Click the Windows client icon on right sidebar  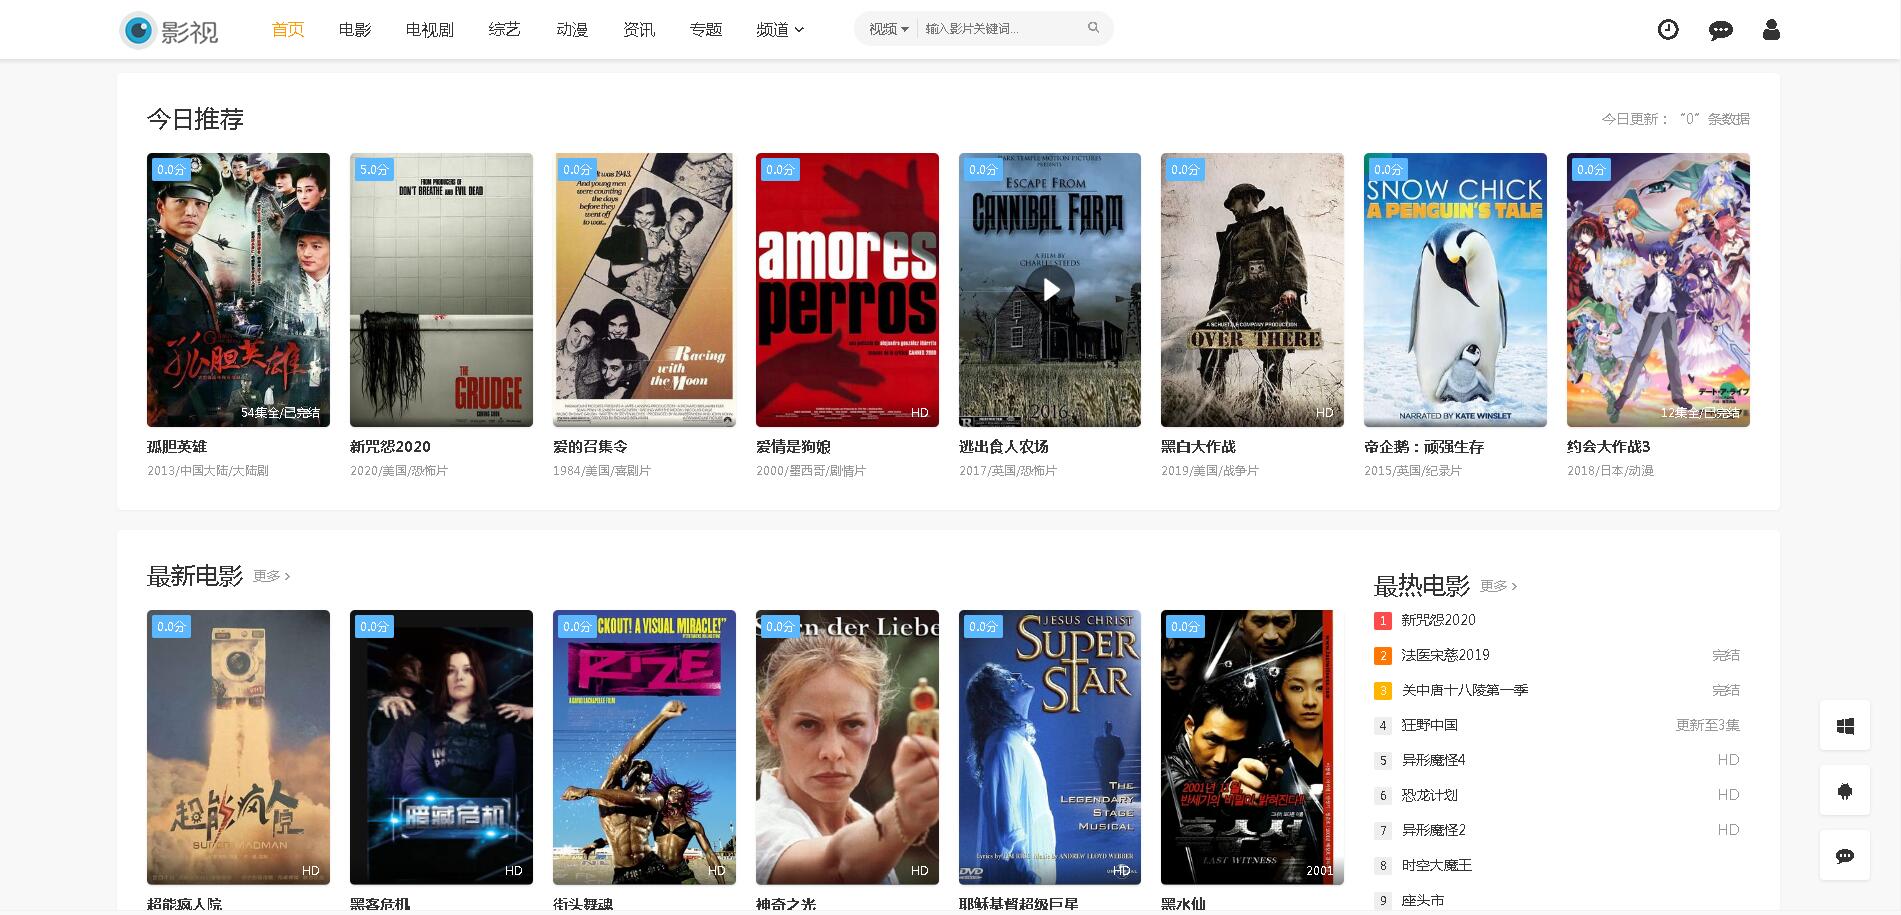coord(1845,725)
